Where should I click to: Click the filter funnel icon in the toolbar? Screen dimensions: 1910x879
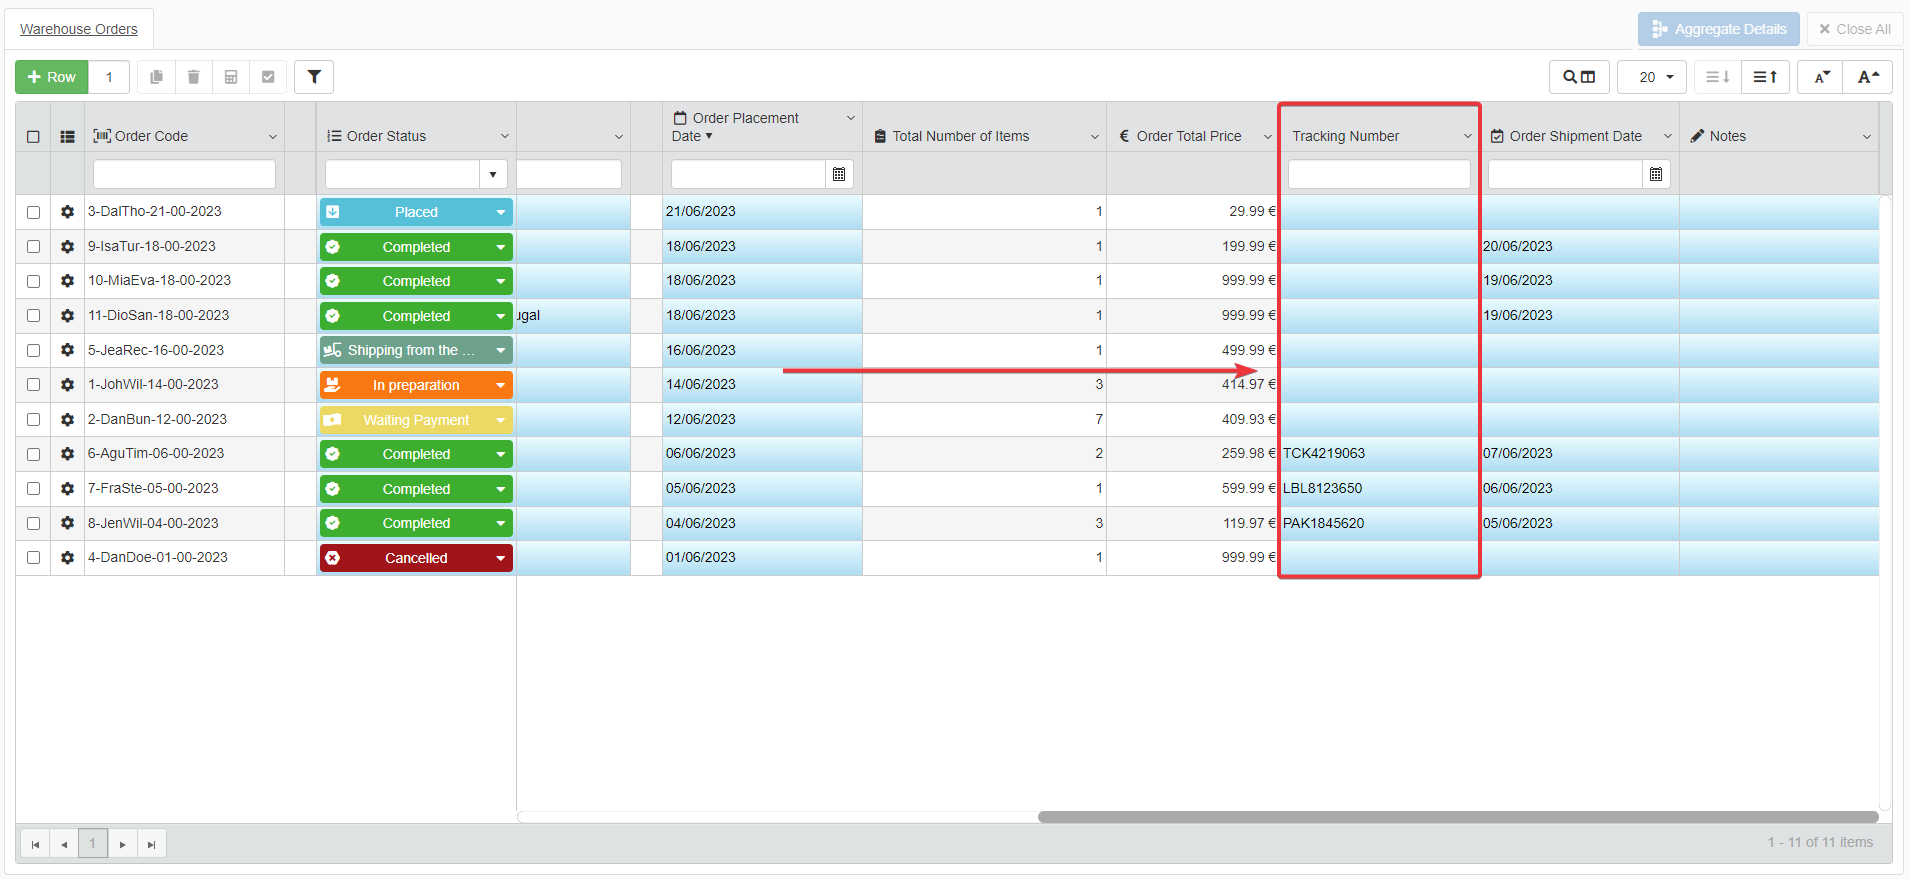tap(314, 77)
